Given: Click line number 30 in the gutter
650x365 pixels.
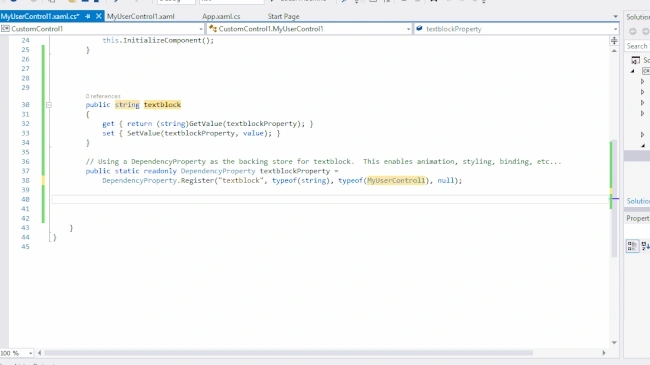Looking at the screenshot, I should pos(25,105).
